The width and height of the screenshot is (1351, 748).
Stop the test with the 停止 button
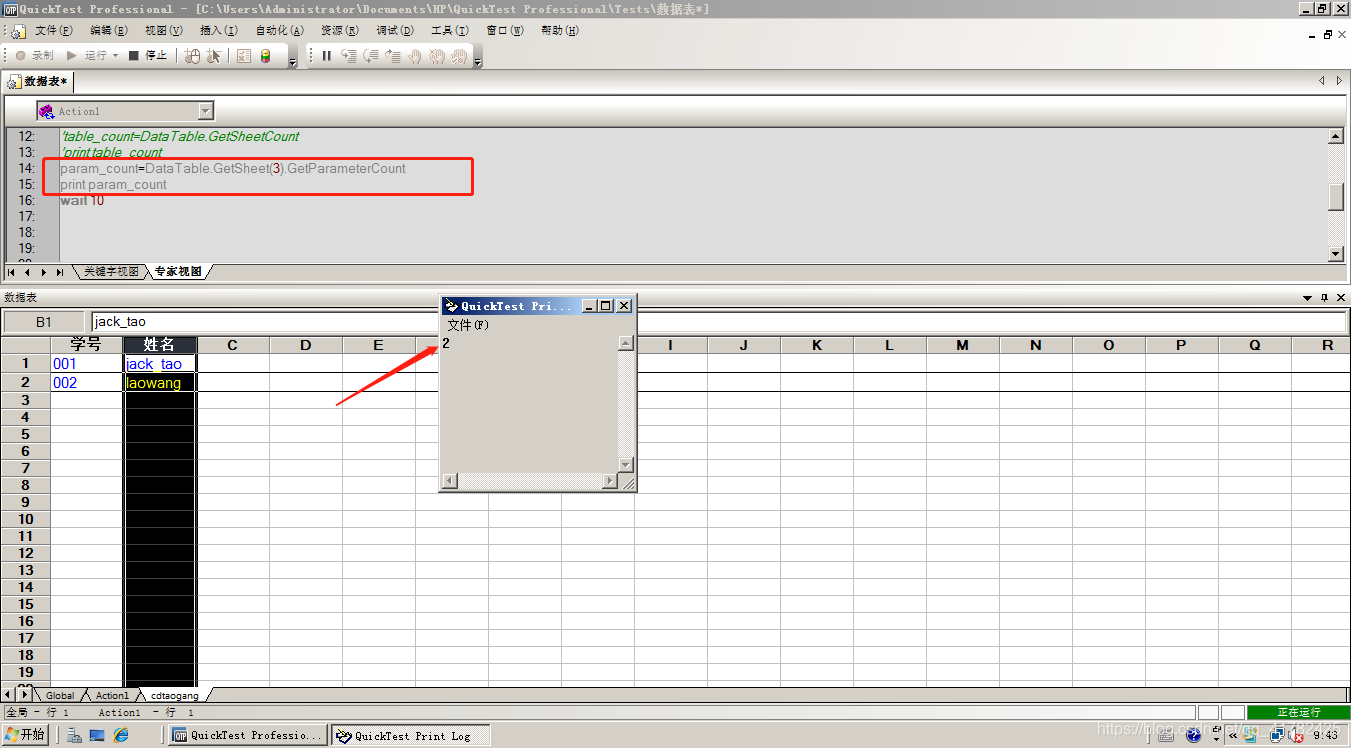tap(148, 56)
